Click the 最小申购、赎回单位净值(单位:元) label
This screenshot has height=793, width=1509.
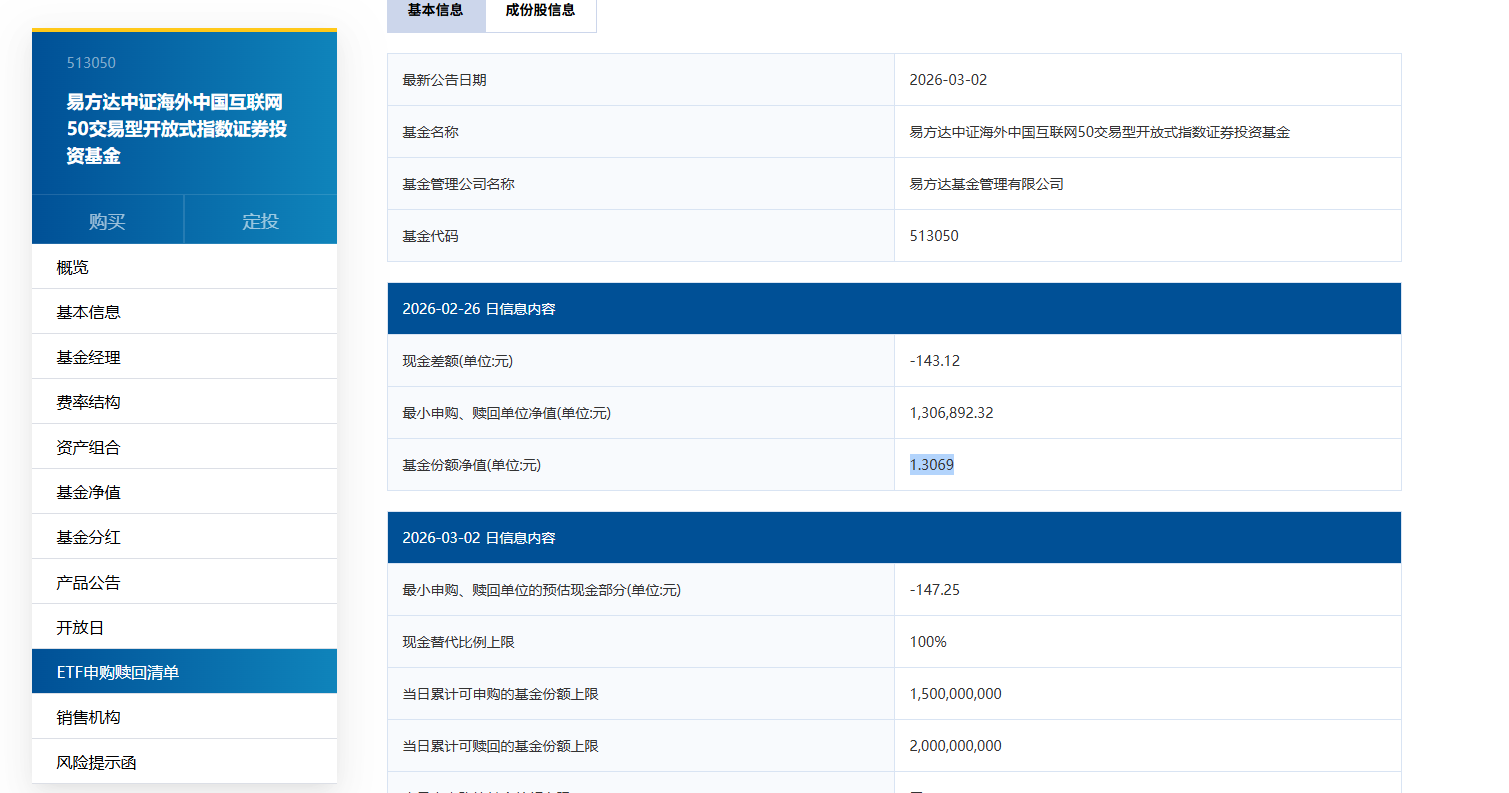(506, 413)
